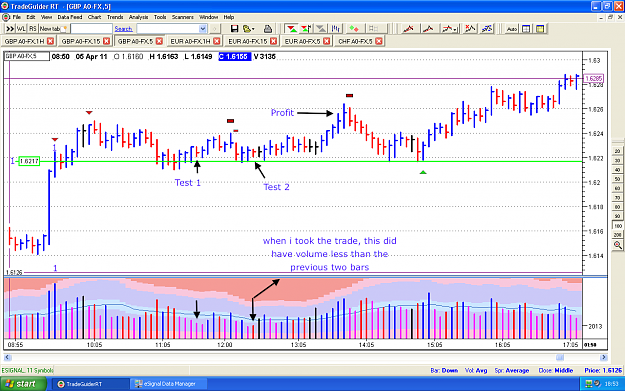This screenshot has height=391, width=625.
Task: Click the delete trend lines icon
Action: (470, 29)
